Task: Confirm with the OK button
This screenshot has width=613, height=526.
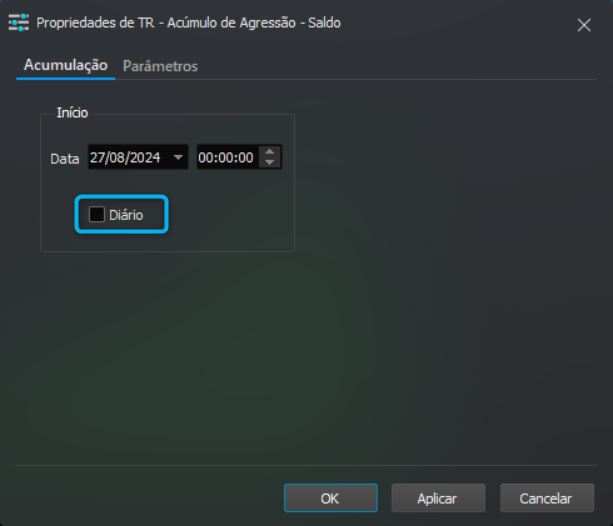Action: coord(331,498)
